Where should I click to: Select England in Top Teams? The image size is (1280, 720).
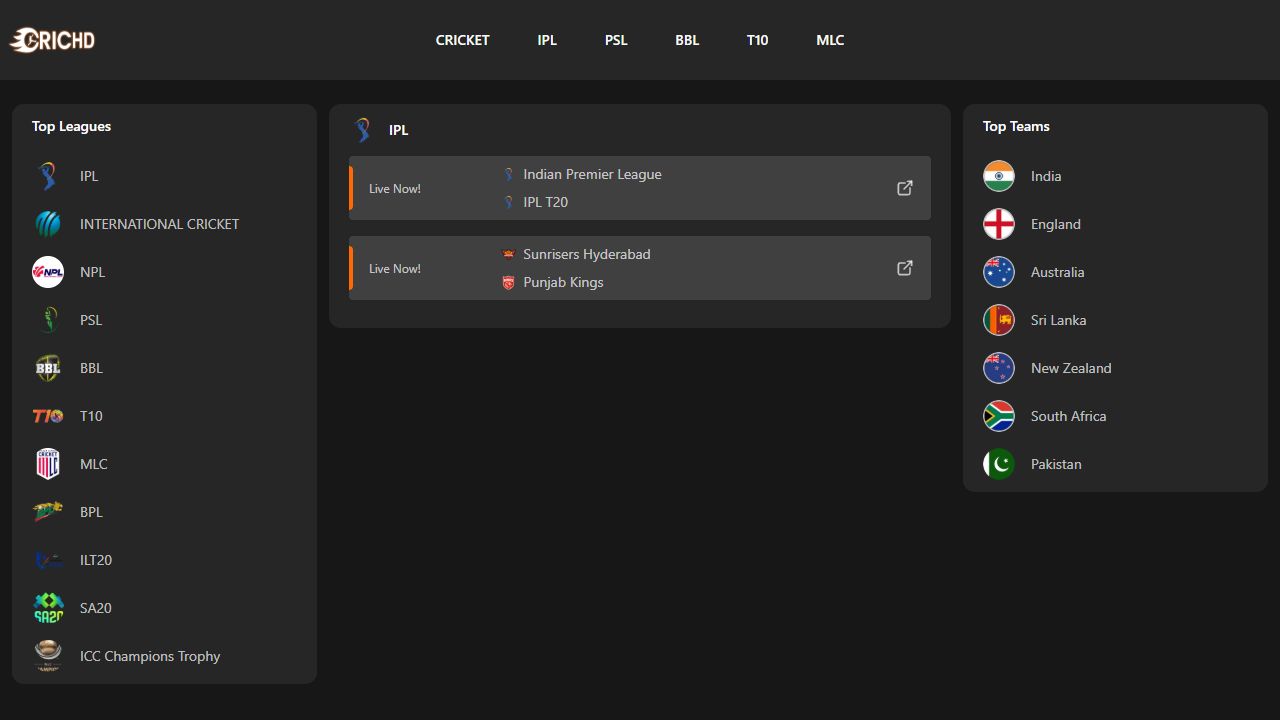click(x=1056, y=224)
